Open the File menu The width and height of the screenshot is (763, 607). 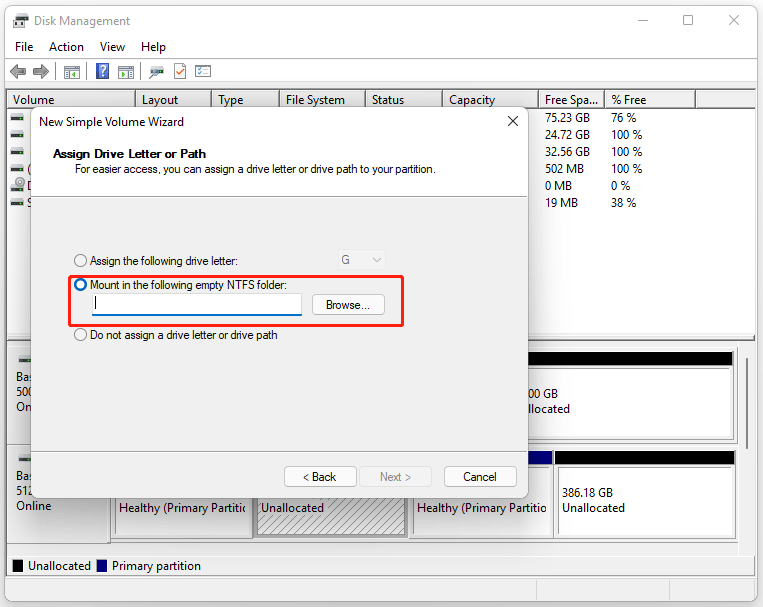pyautogui.click(x=24, y=47)
